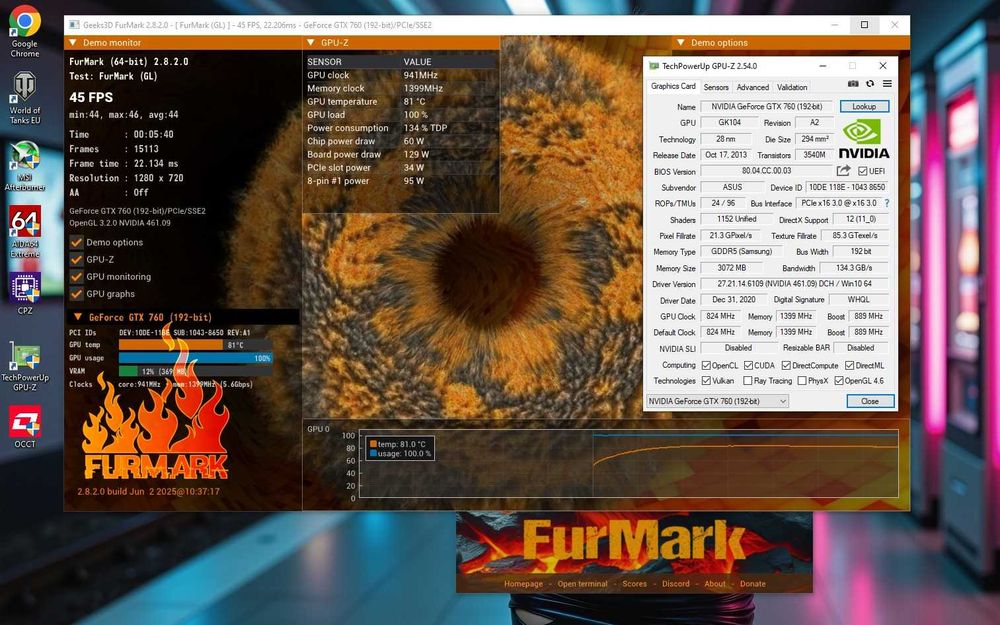
Task: Launch CPZ desktop shortcut
Action: pyautogui.click(x=25, y=293)
